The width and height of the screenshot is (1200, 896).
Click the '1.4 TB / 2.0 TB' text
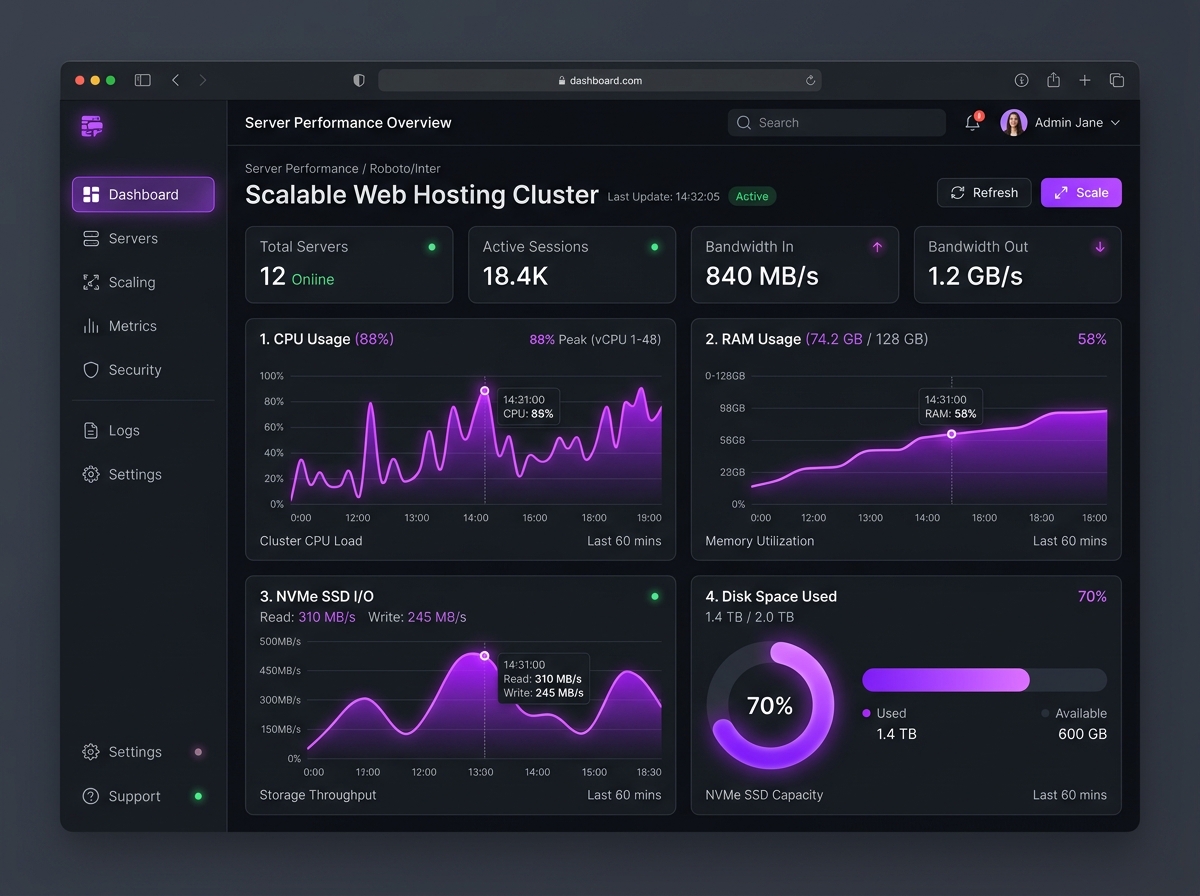point(750,617)
